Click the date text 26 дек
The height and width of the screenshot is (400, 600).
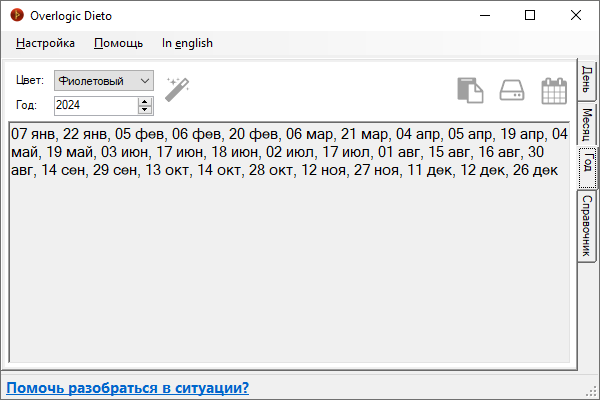(x=535, y=170)
